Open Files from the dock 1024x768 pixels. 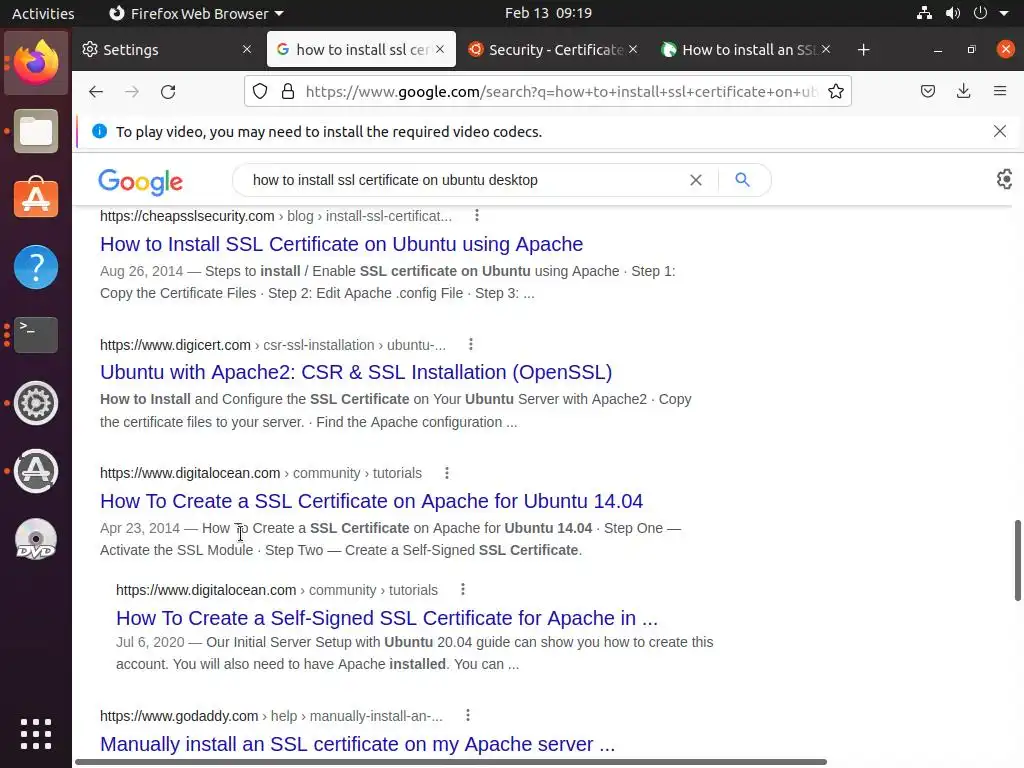(36, 131)
